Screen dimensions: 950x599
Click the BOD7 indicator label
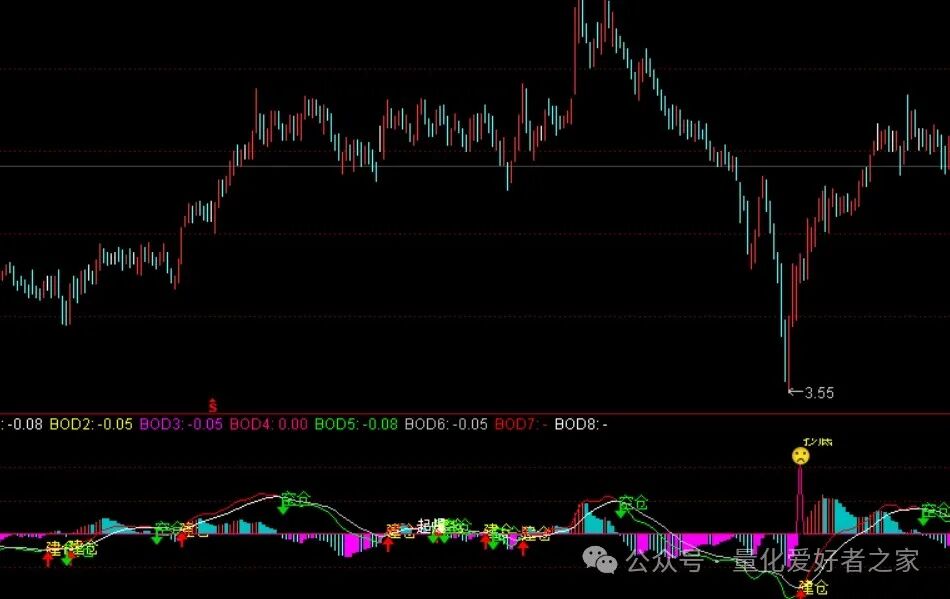tap(521, 424)
